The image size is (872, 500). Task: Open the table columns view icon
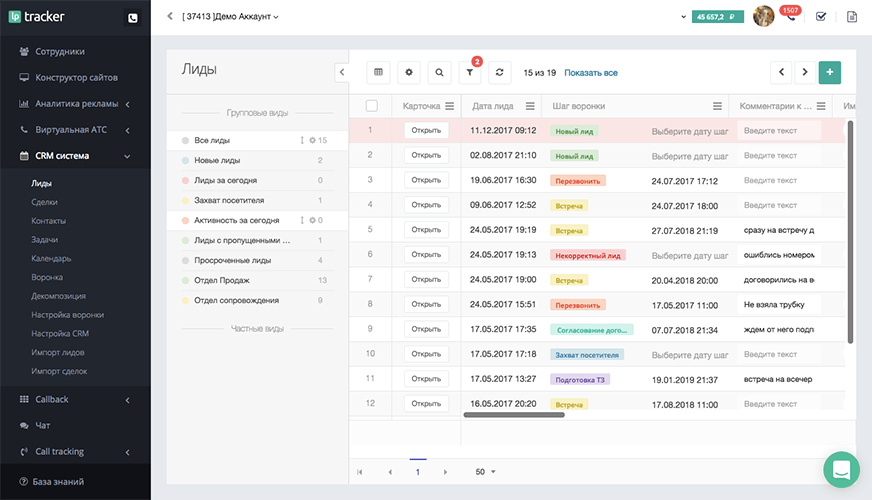point(378,72)
